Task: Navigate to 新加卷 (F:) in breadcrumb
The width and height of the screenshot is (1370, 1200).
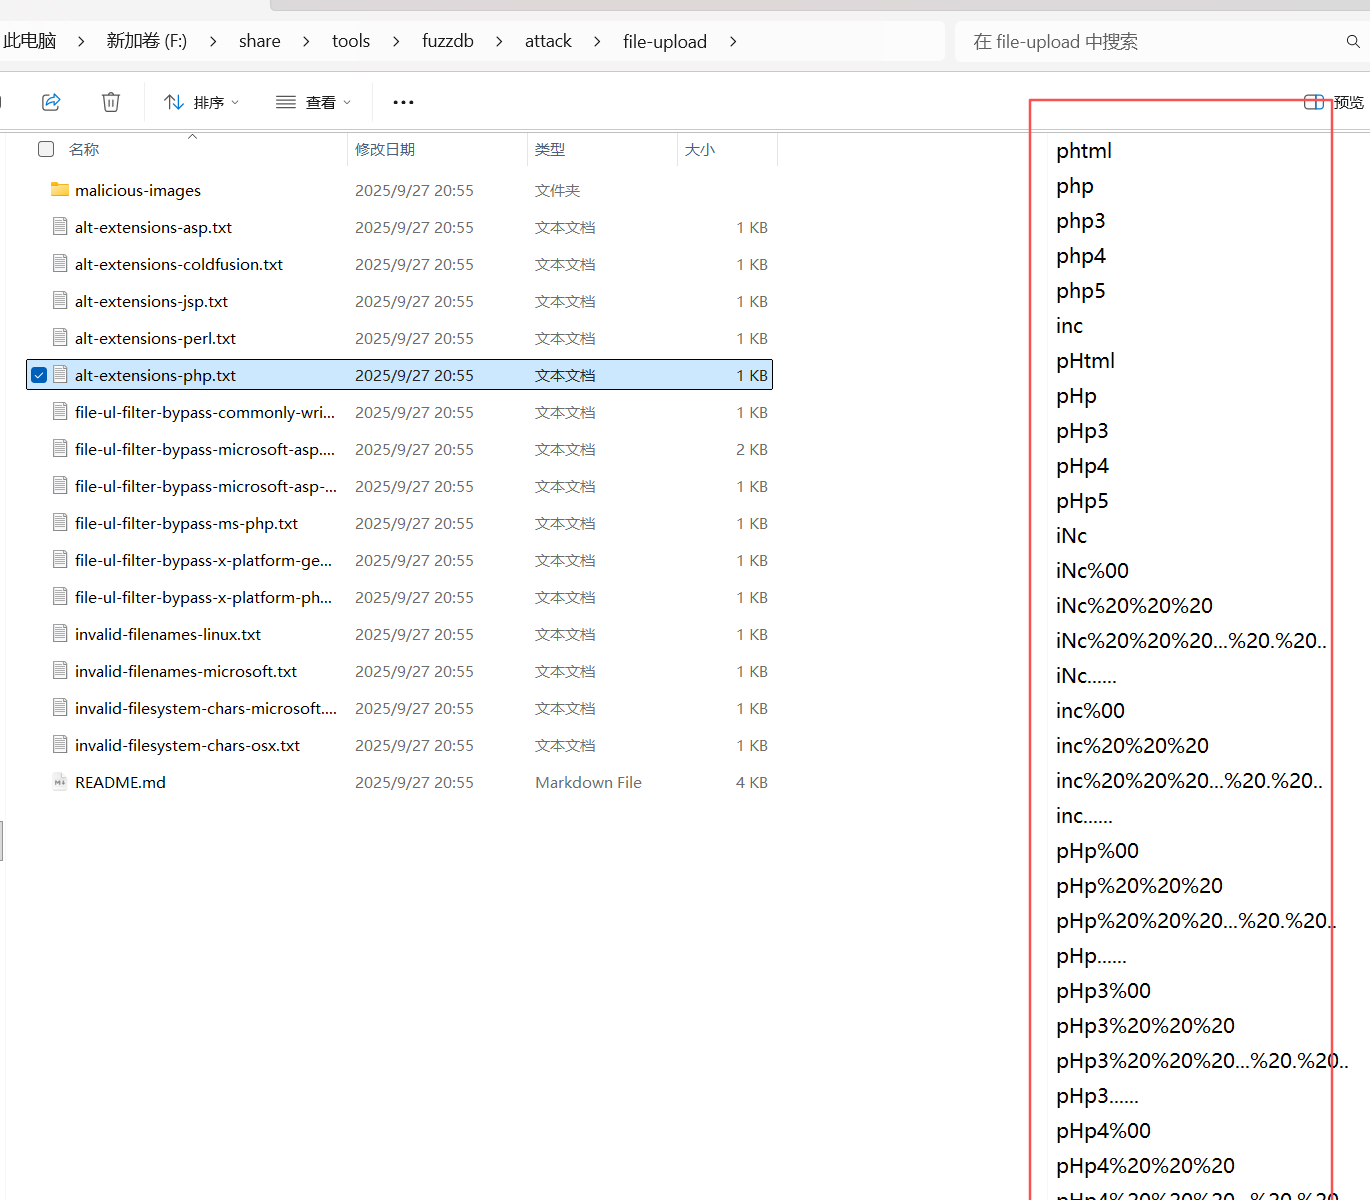Action: [x=147, y=41]
